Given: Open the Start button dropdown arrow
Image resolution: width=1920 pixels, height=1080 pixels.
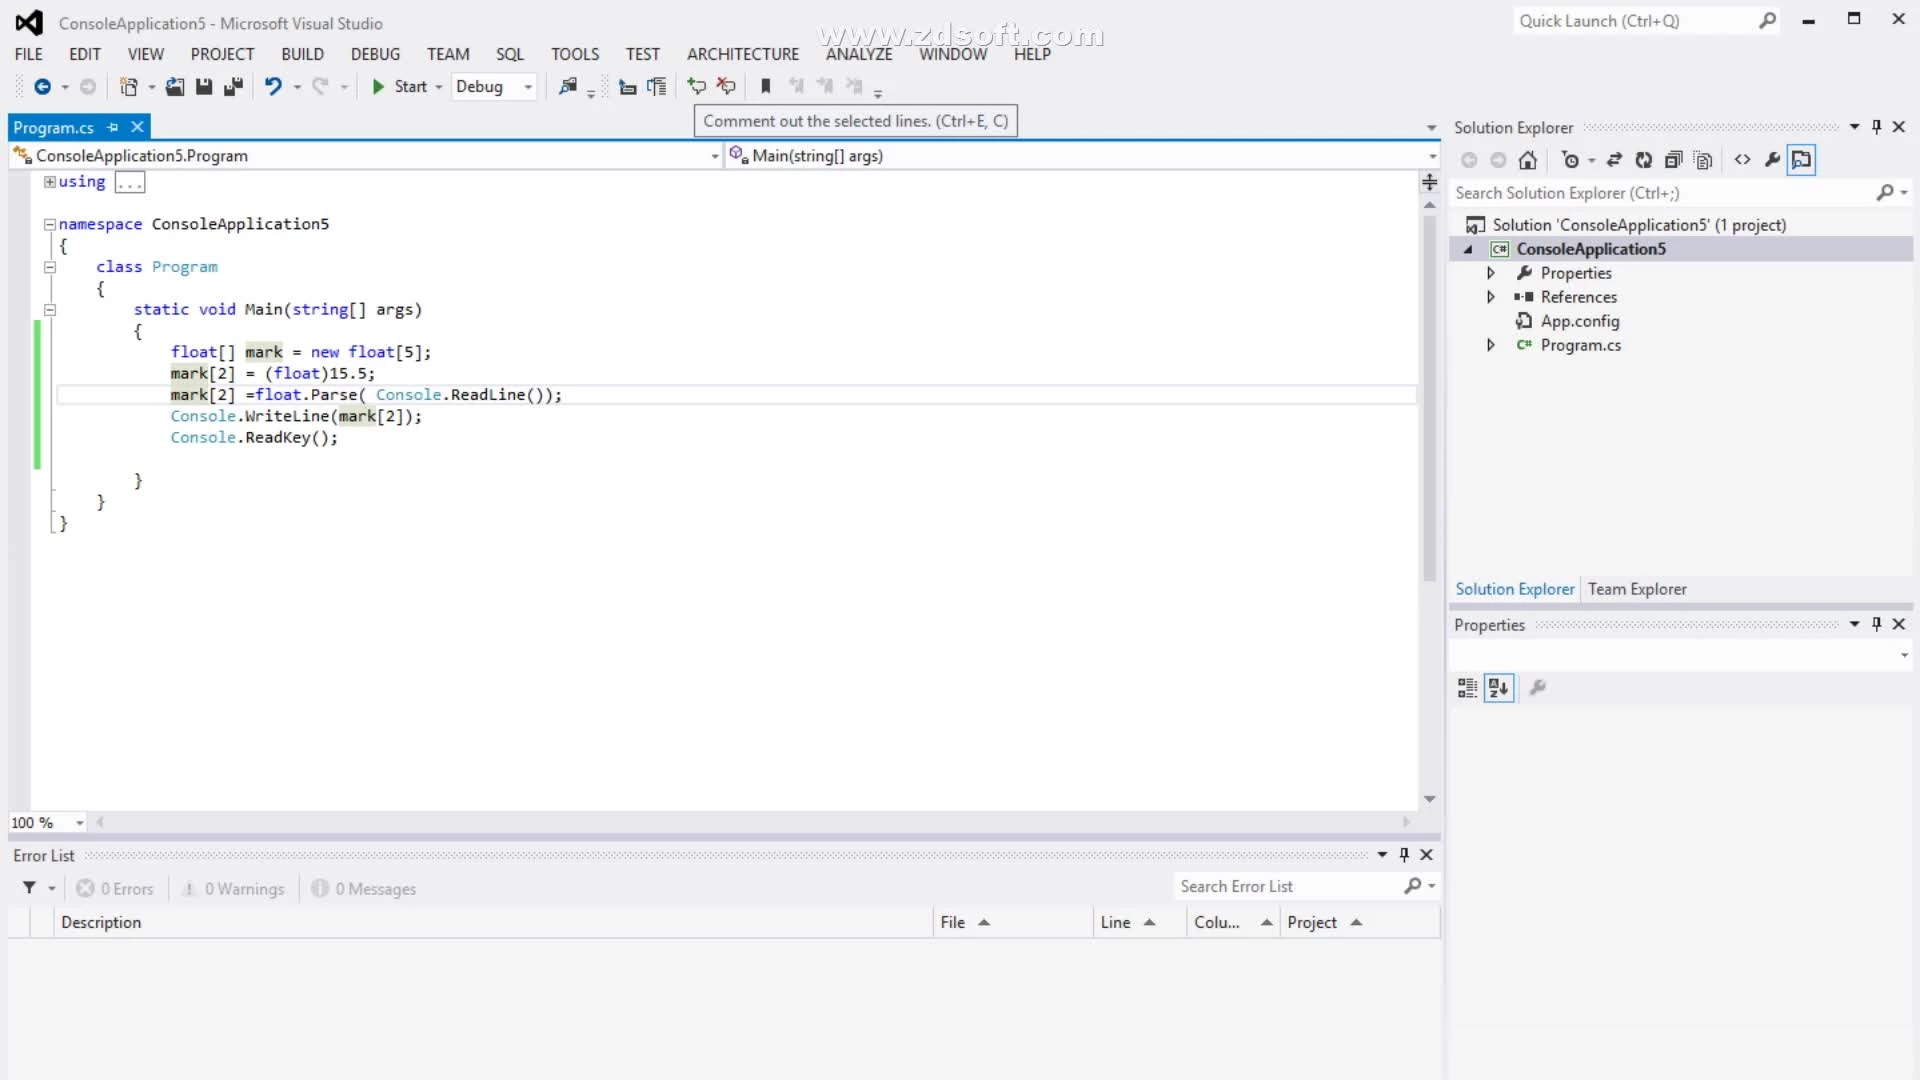Looking at the screenshot, I should [x=438, y=87].
